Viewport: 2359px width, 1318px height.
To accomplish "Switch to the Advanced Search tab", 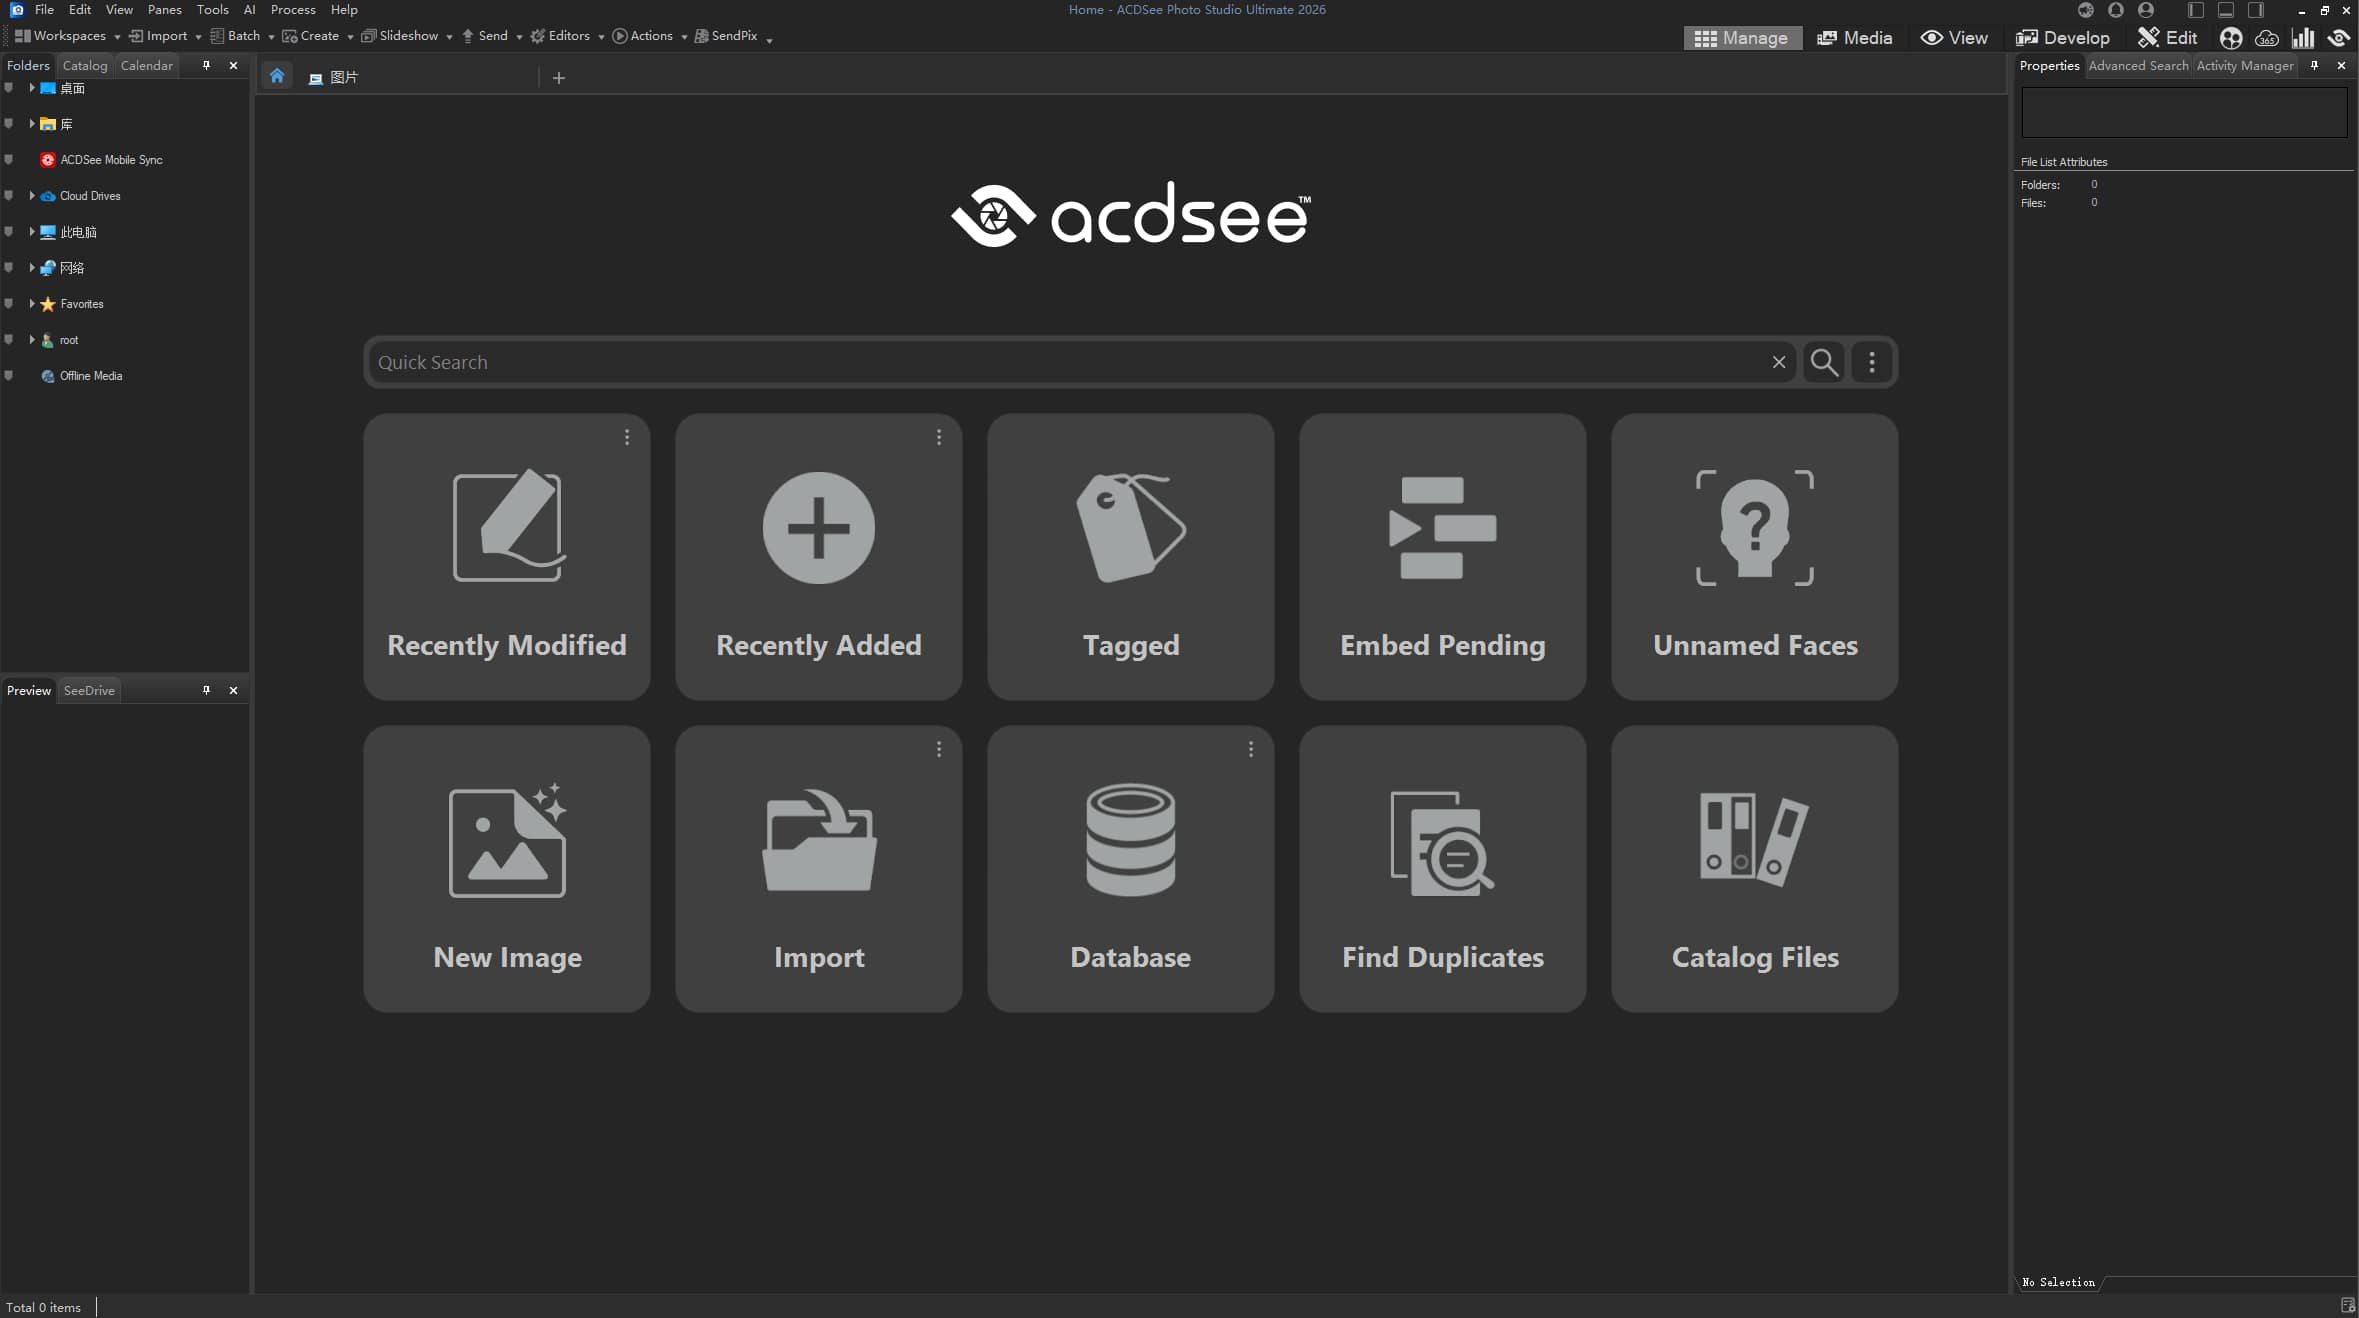I will pos(2138,66).
